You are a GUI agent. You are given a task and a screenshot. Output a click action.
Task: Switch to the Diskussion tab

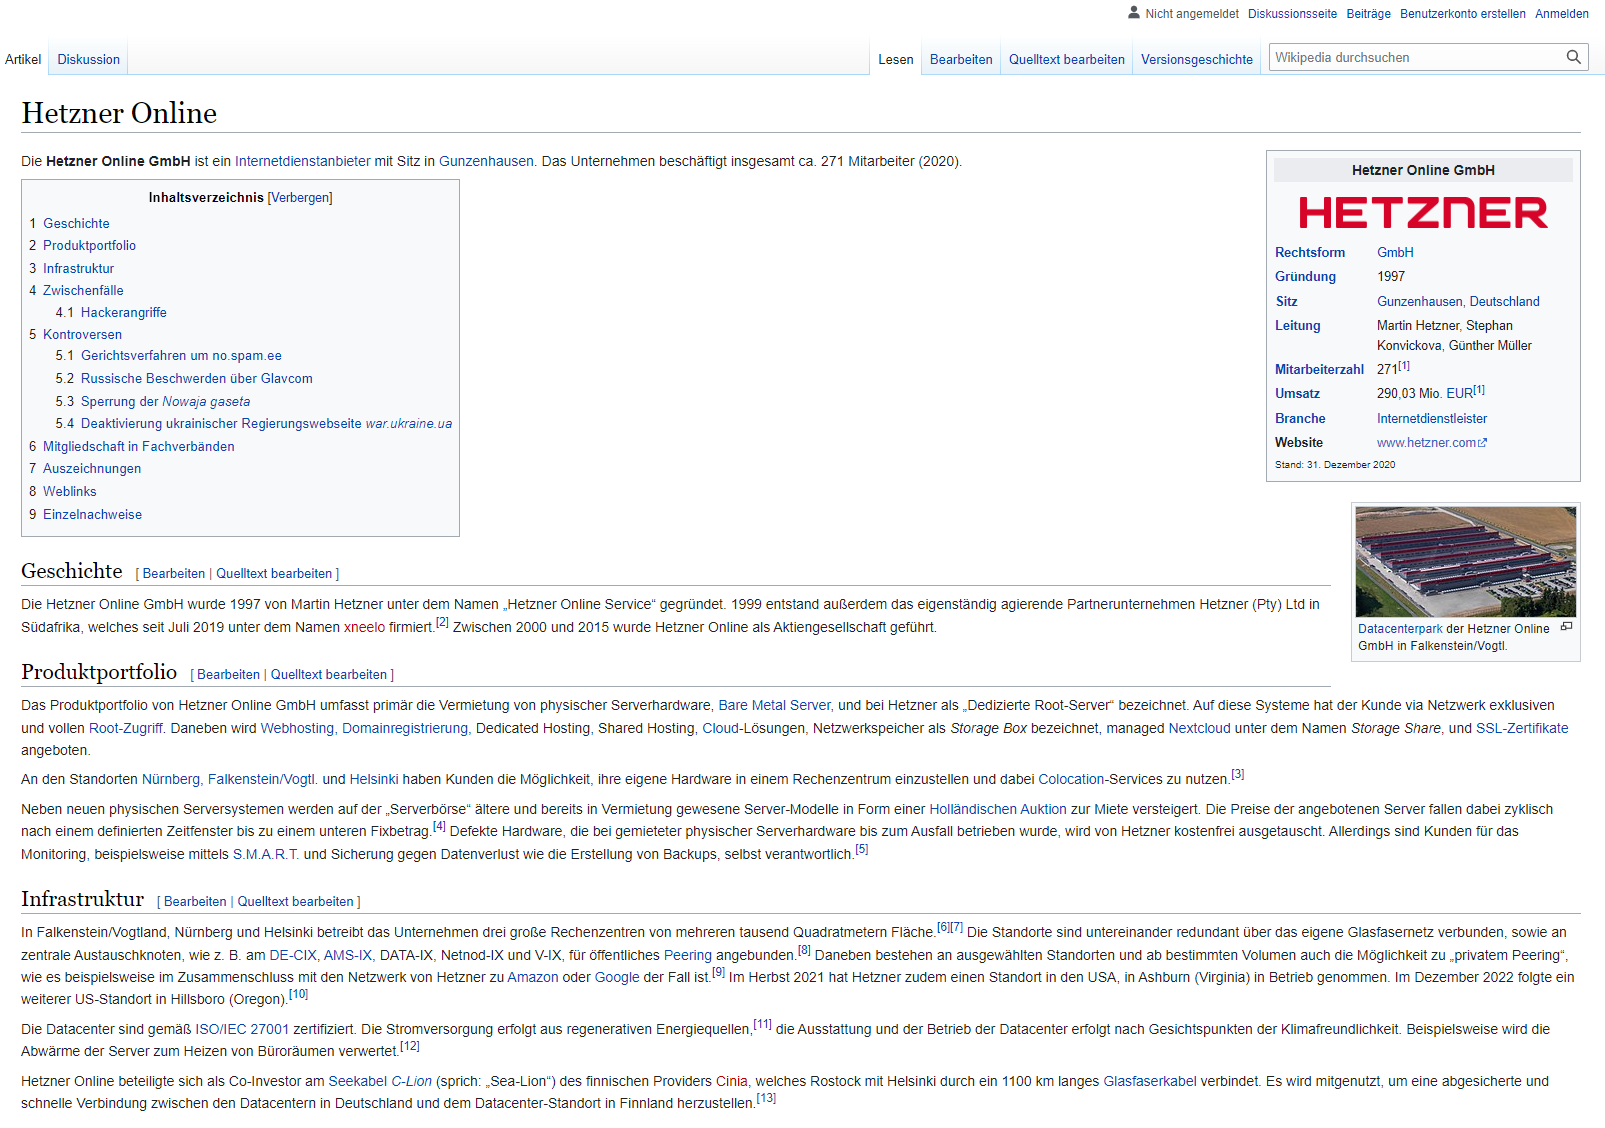click(88, 59)
